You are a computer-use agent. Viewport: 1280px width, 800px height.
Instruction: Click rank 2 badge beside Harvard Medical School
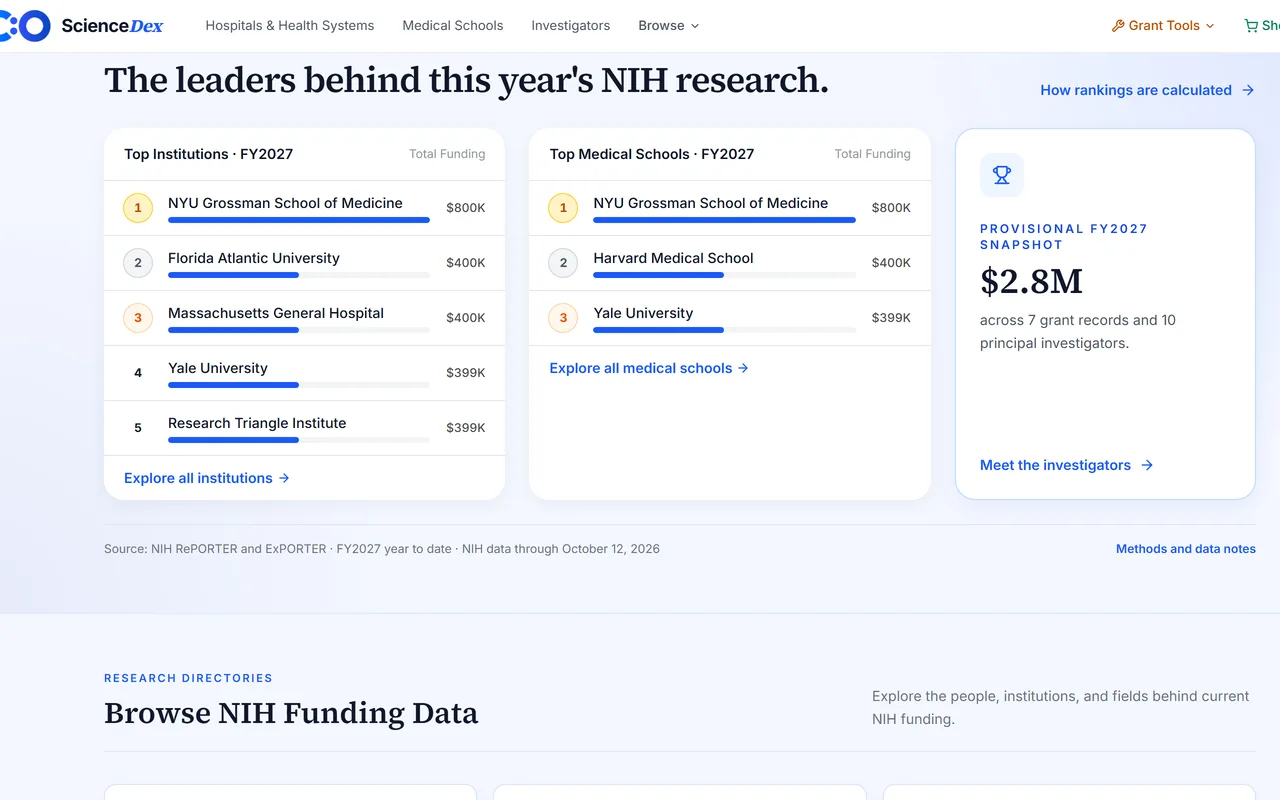pyautogui.click(x=563, y=263)
